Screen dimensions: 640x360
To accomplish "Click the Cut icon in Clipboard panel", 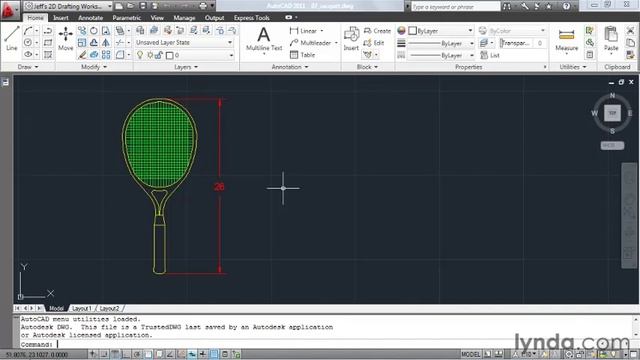I will coord(630,31).
